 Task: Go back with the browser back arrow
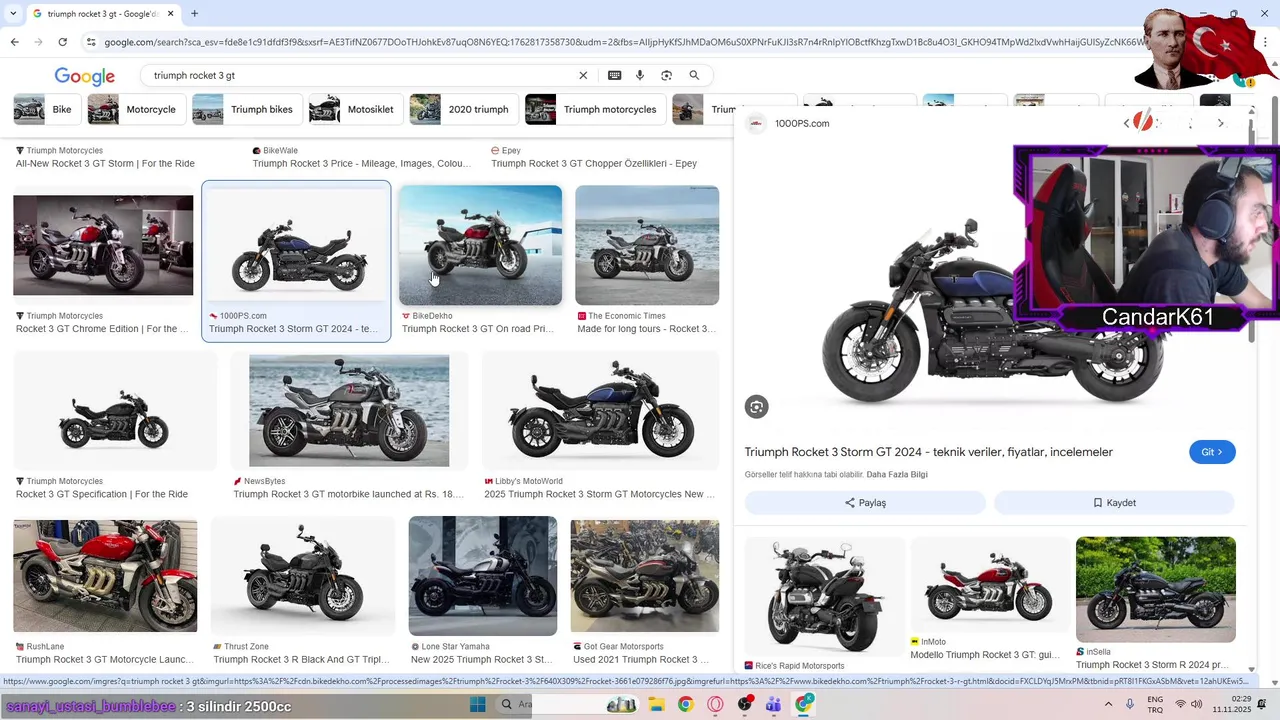14,42
